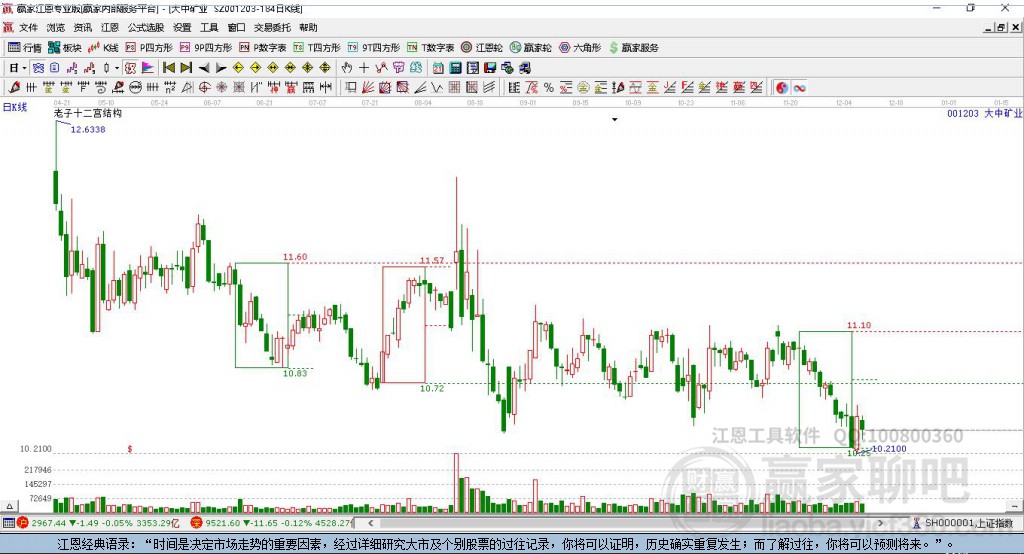1024x554 pixels.
Task: Open the calculator icon
Action: coord(455,68)
